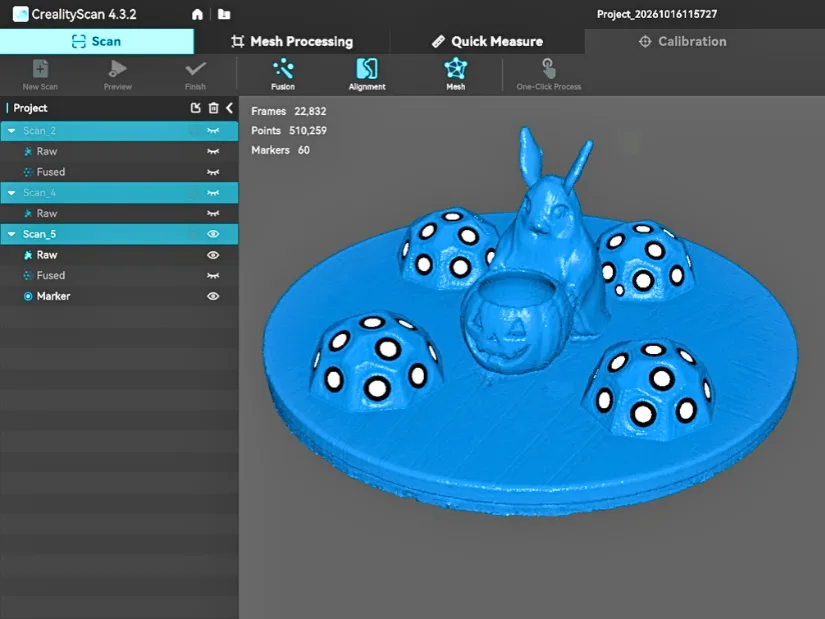Show the Raw data under Scan_4
This screenshot has width=825, height=619.
click(x=213, y=213)
